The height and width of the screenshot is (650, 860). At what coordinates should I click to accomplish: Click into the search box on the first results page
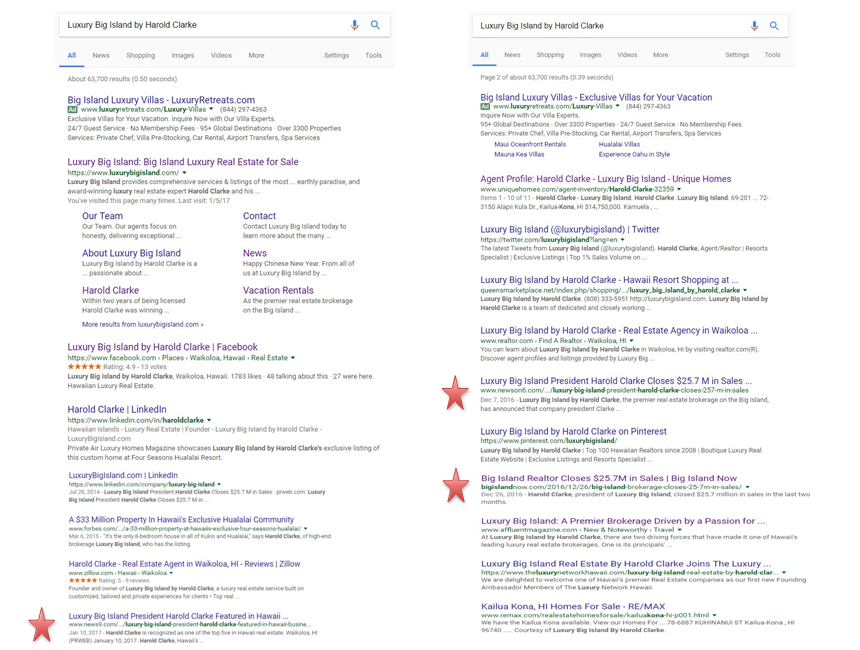(x=200, y=25)
